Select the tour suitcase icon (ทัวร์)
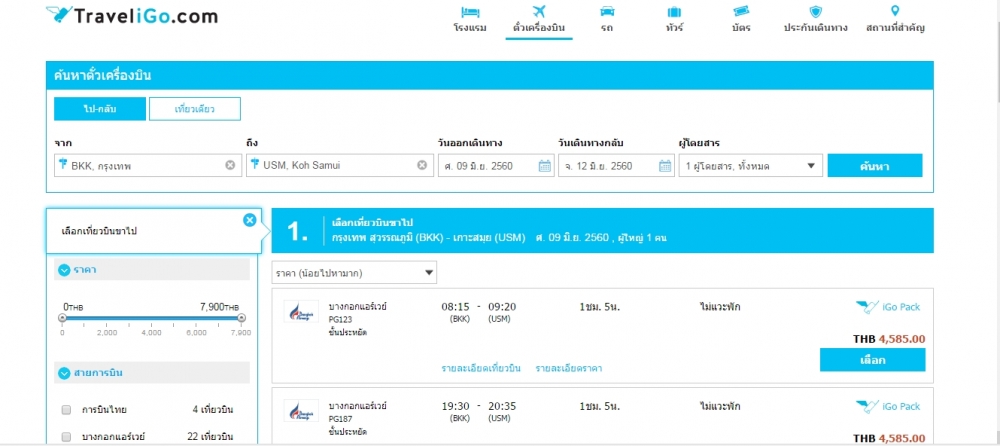Viewport: 1000px width, 446px height. coord(675,12)
